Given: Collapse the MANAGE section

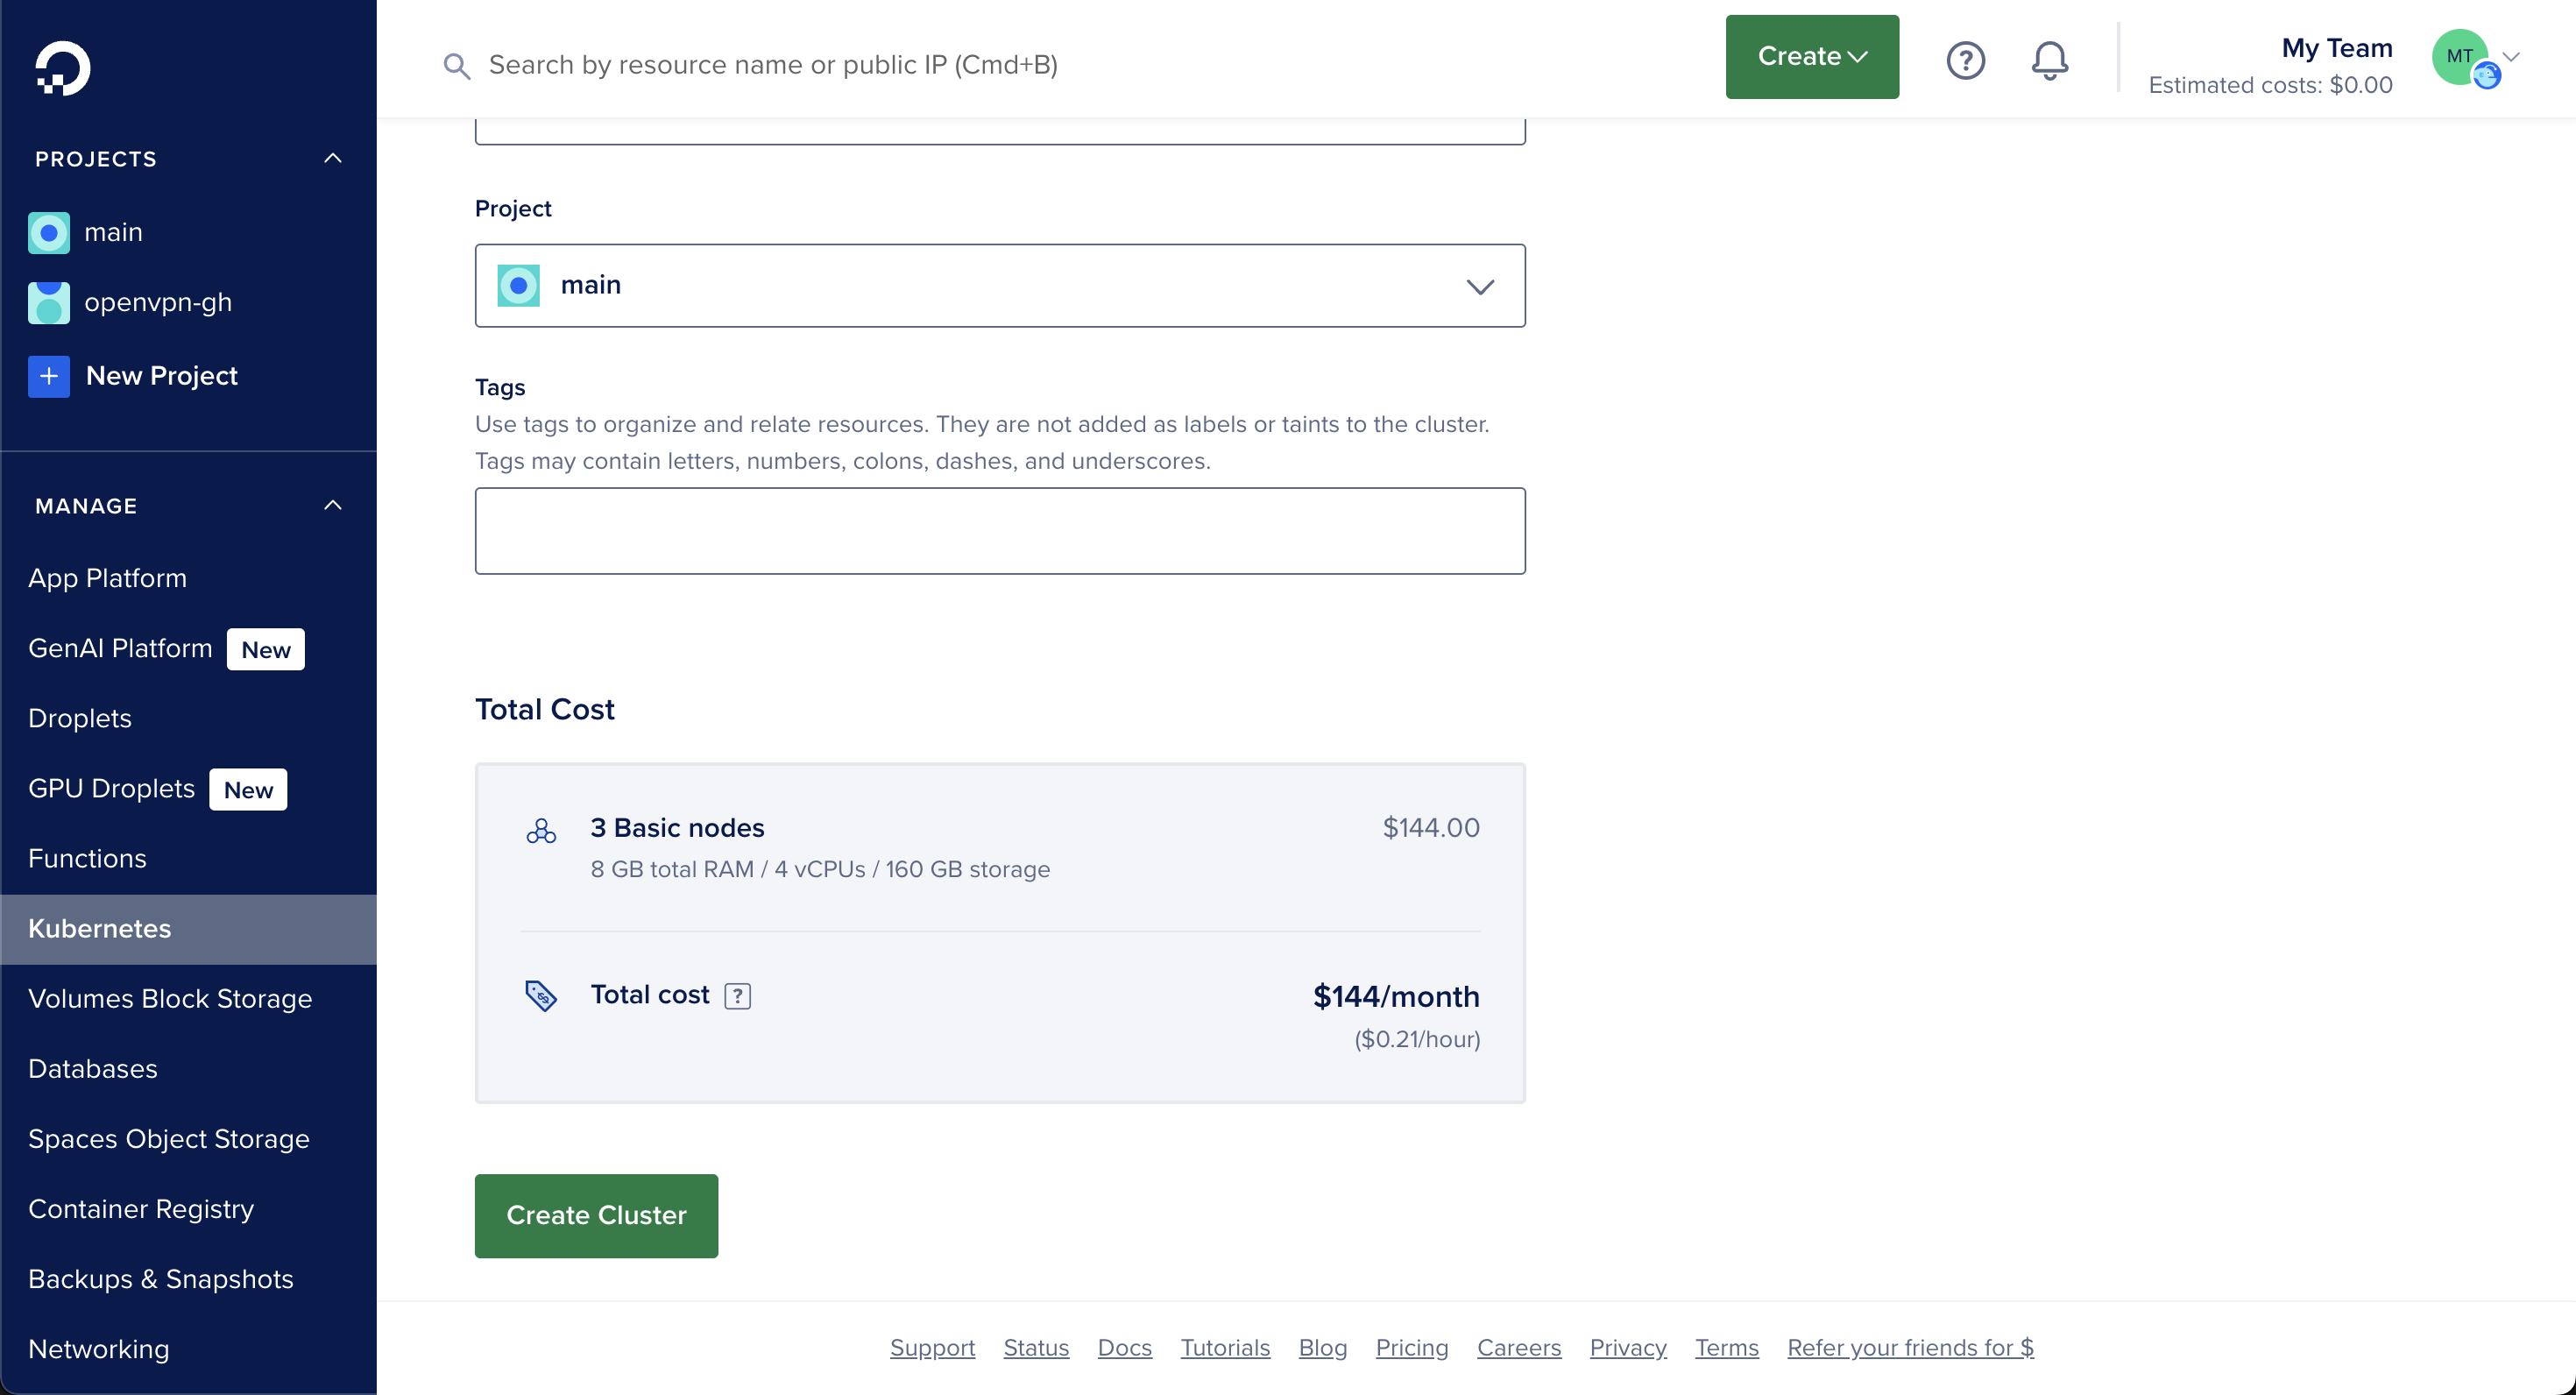Looking at the screenshot, I should 332,505.
